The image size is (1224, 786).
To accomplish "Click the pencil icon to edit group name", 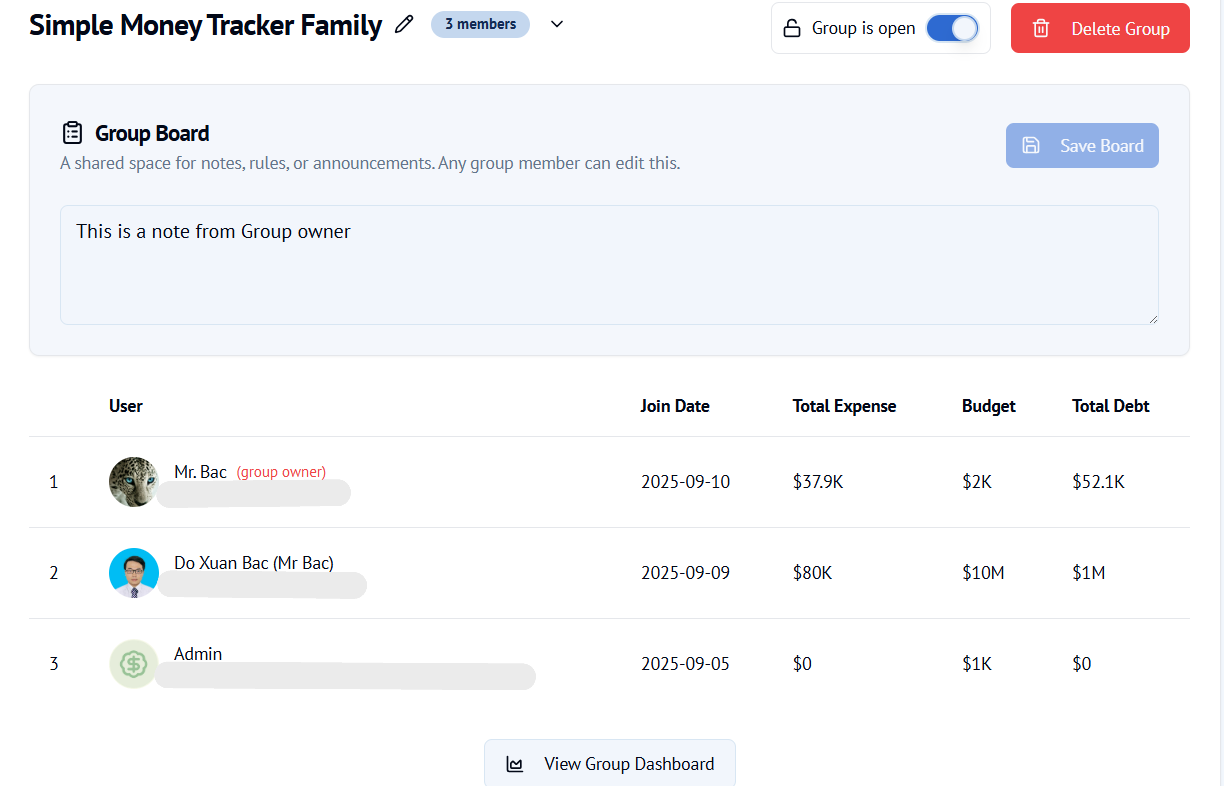I will pos(404,25).
